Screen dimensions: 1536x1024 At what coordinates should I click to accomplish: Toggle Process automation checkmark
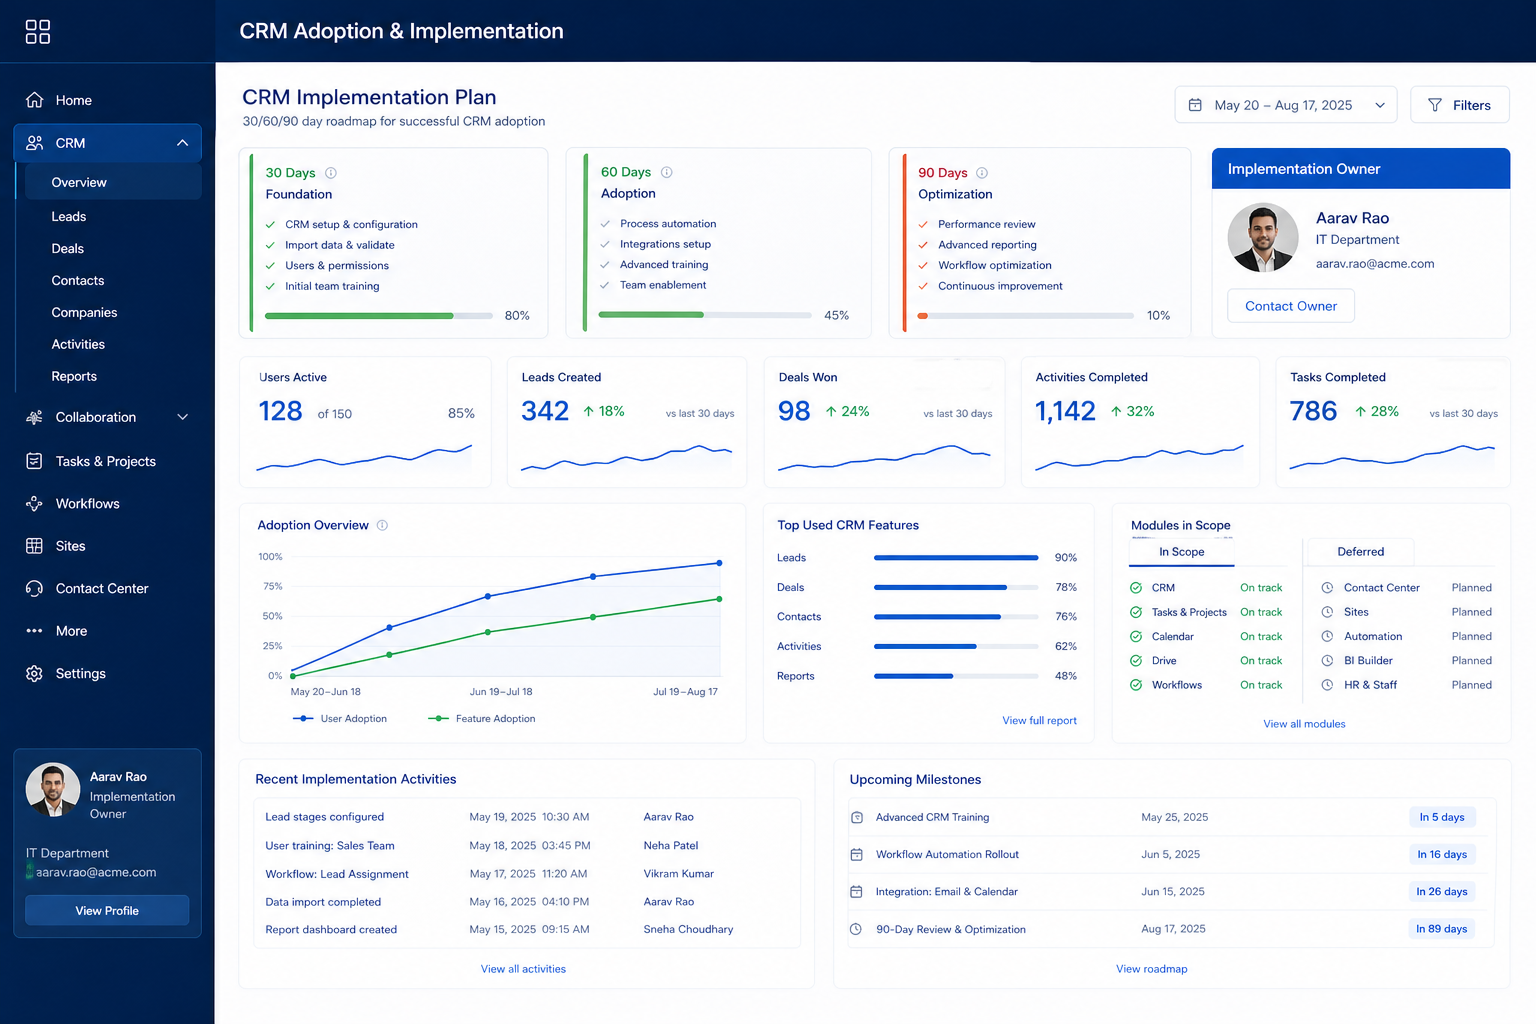(x=605, y=224)
